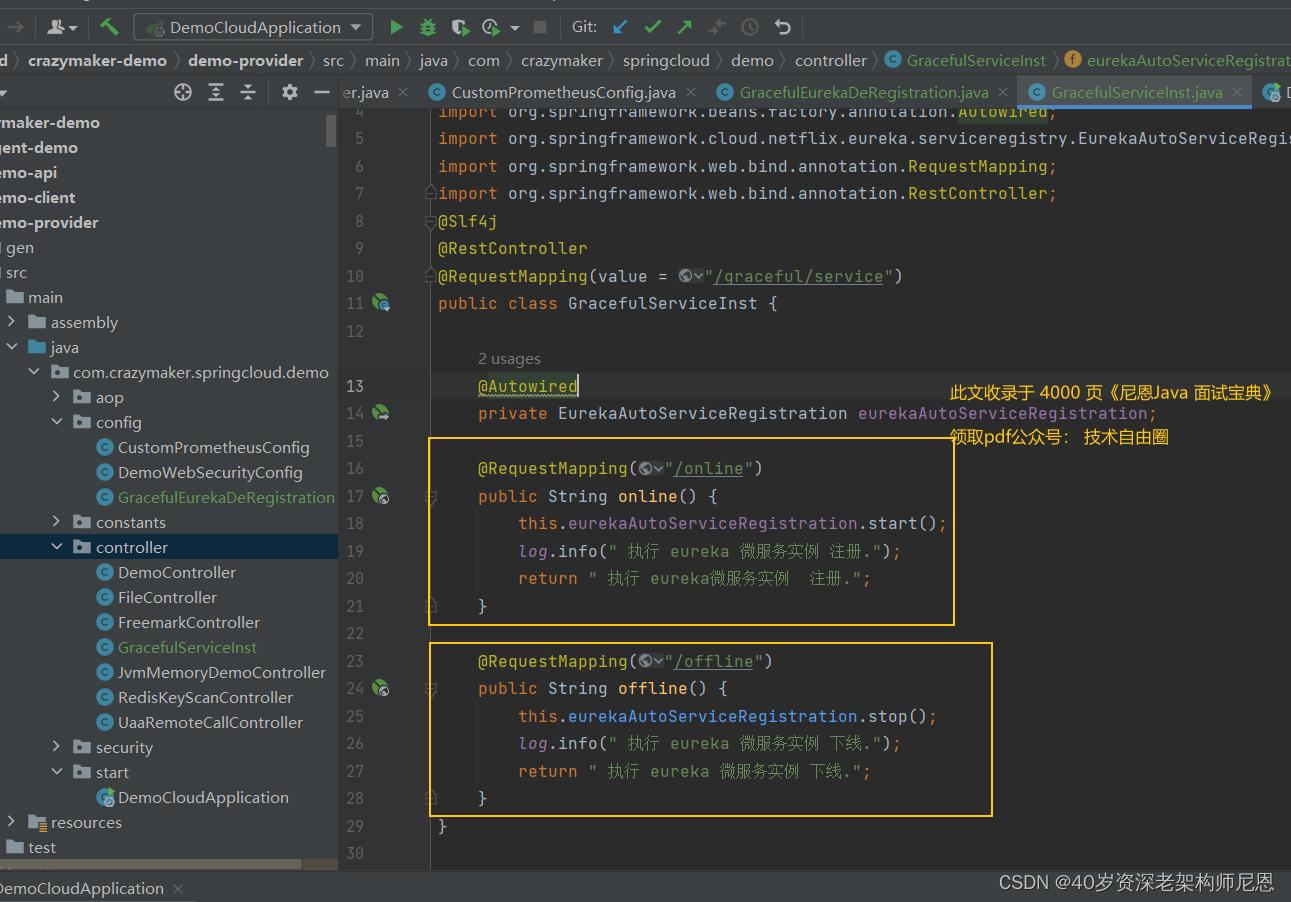The image size is (1291, 902).
Task: Select opened file with crosshair icon
Action: tap(183, 92)
